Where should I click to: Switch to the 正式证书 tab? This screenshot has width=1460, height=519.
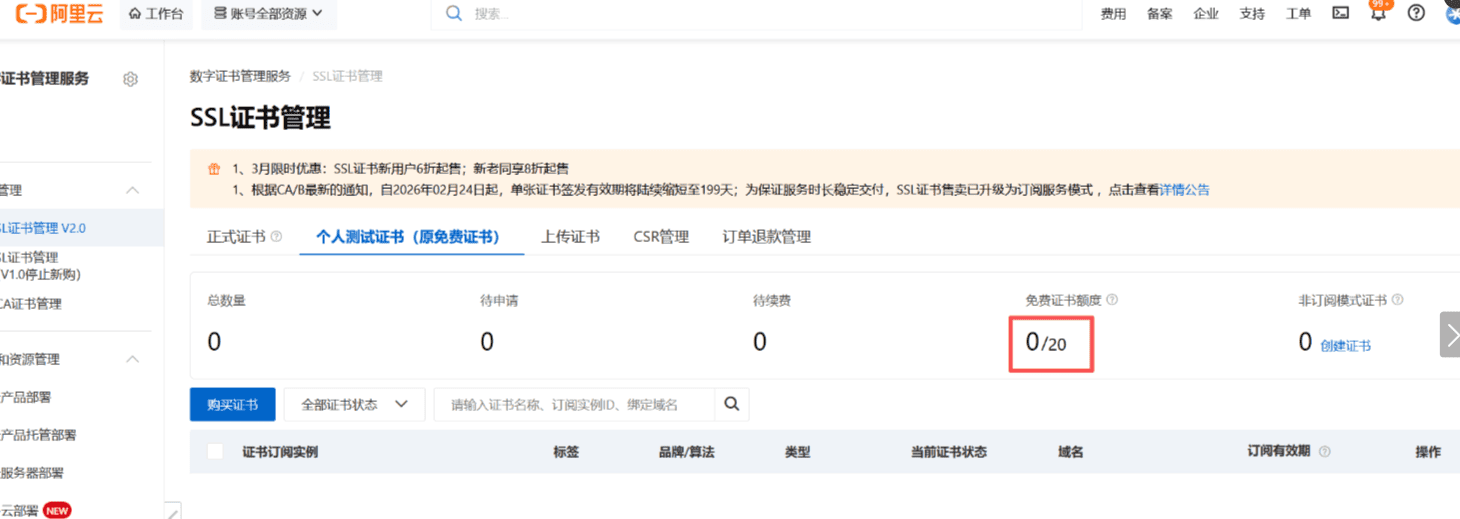[x=236, y=237]
